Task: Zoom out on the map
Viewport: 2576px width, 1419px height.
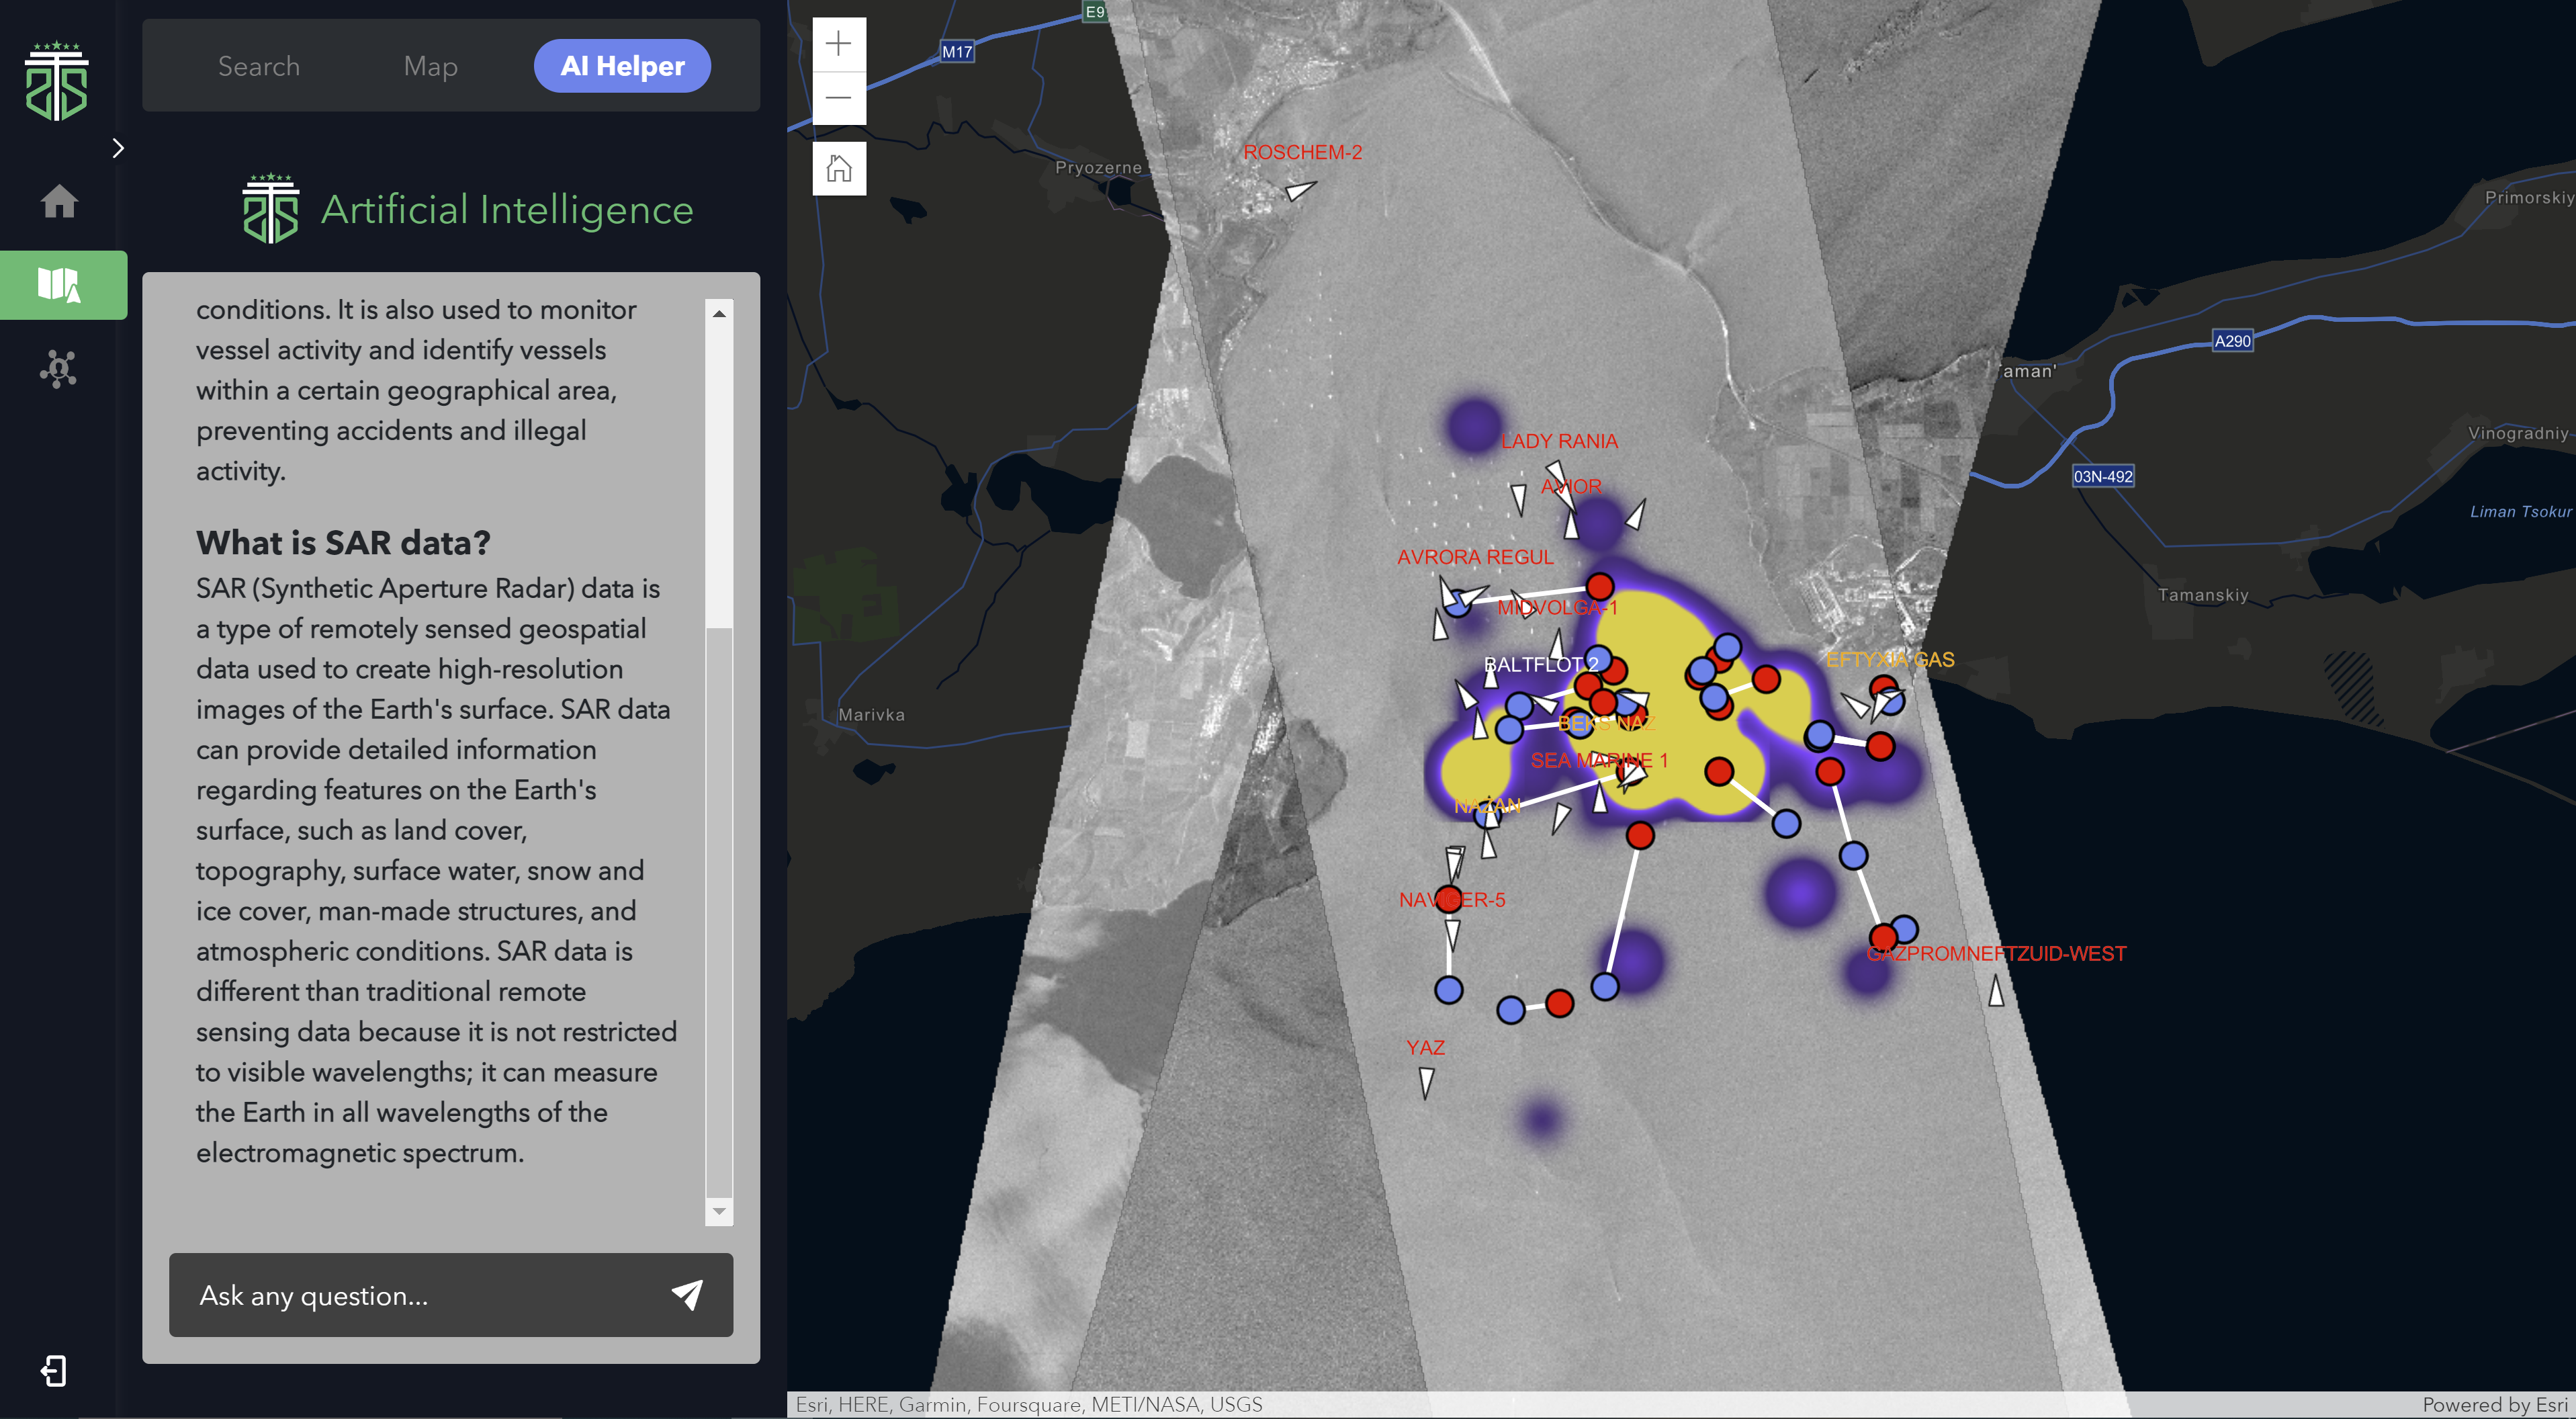Action: click(838, 98)
